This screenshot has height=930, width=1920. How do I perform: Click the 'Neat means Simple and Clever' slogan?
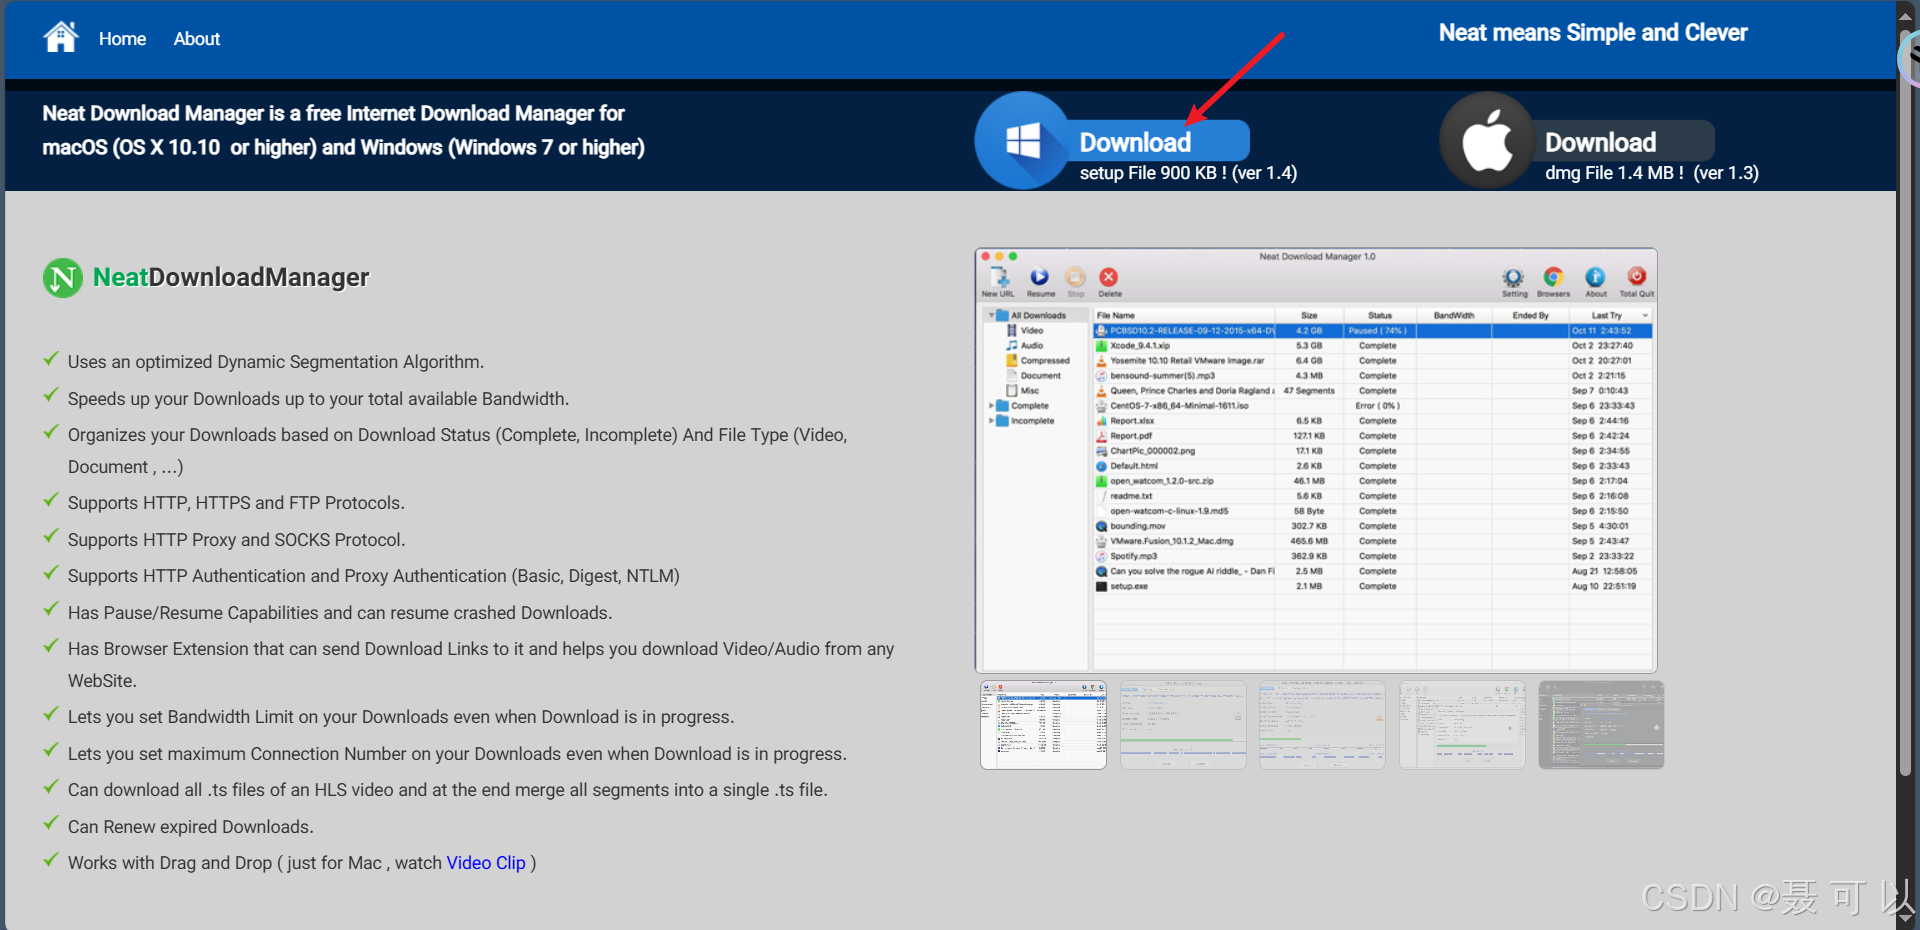coord(1593,33)
